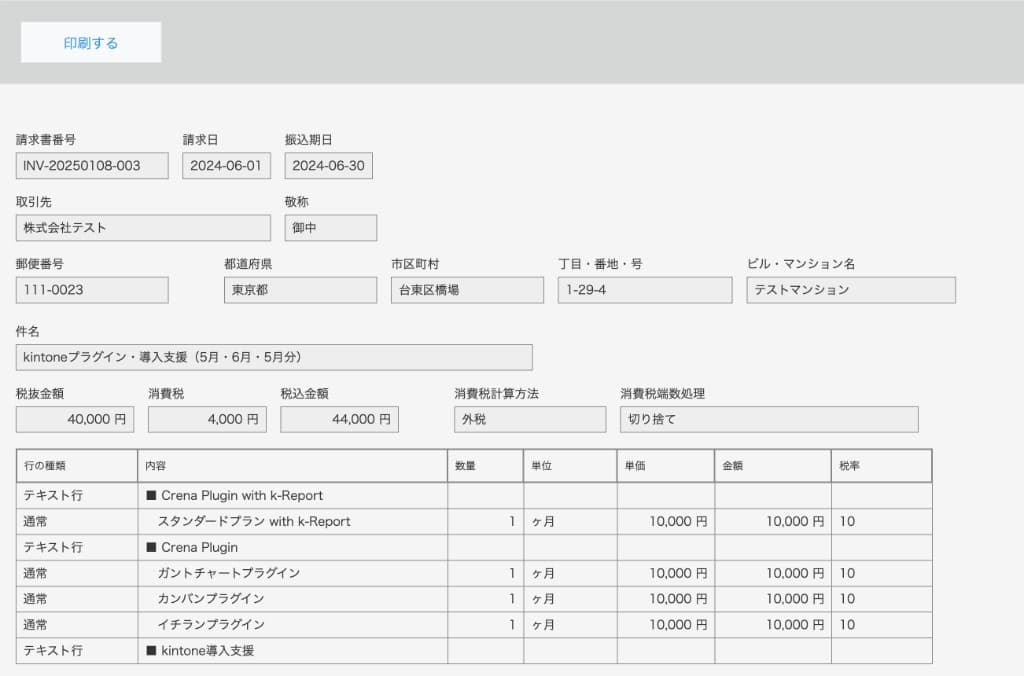The width and height of the screenshot is (1024, 676).
Task: Click 金額 10,000 円 in スタンダードプラン row
Action: [x=773, y=521]
